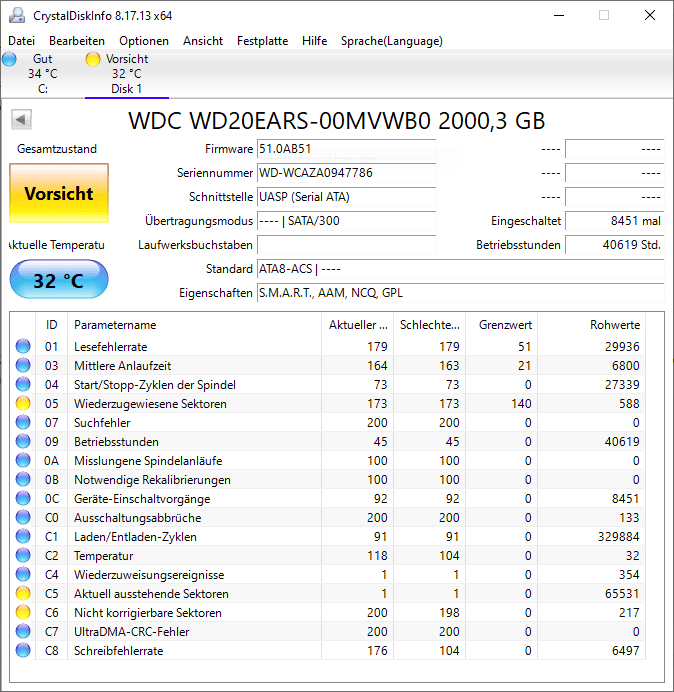The width and height of the screenshot is (674, 692).
Task: Select the C: drive with Gut status
Action: pos(42,74)
